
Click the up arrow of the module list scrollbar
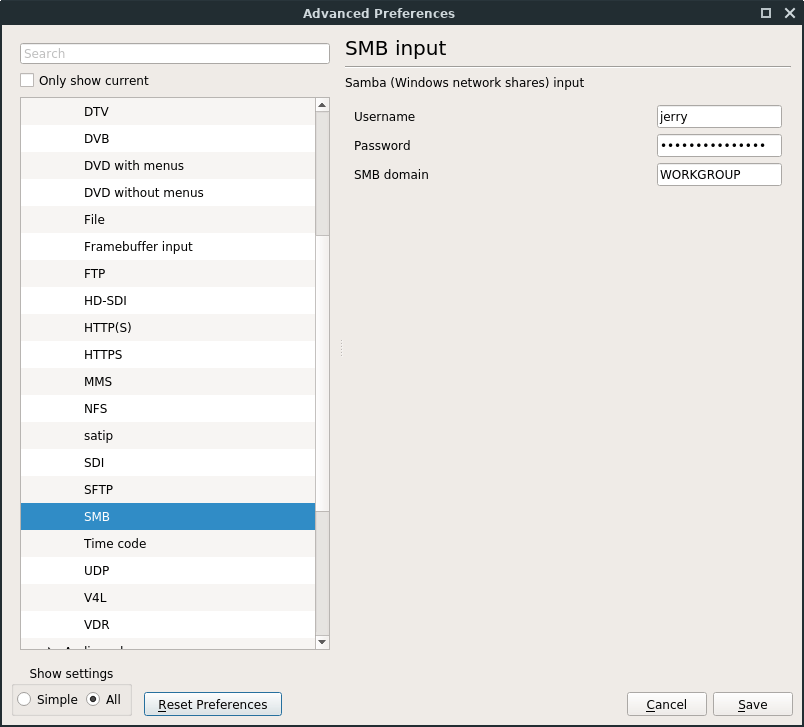322,105
